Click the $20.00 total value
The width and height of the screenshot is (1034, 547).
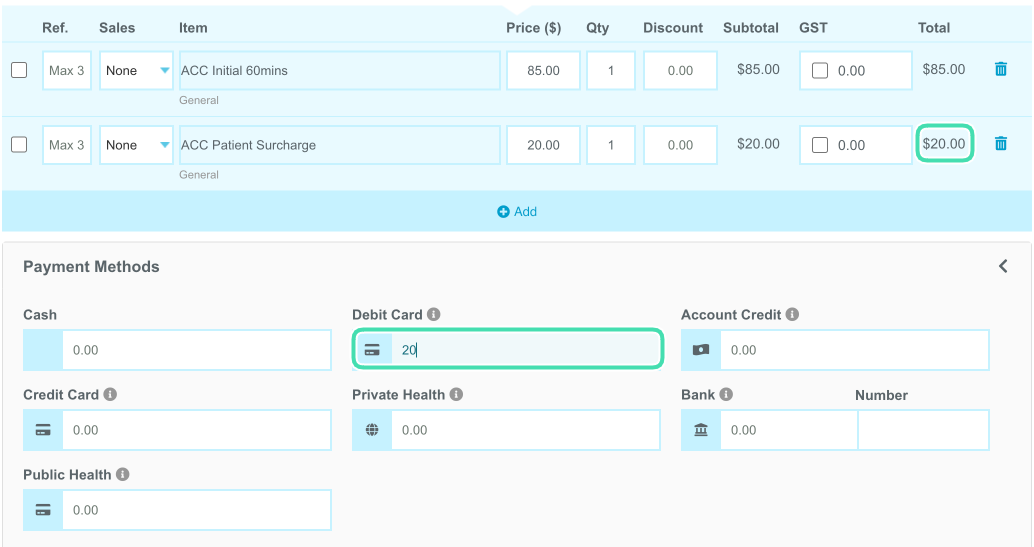[944, 144]
